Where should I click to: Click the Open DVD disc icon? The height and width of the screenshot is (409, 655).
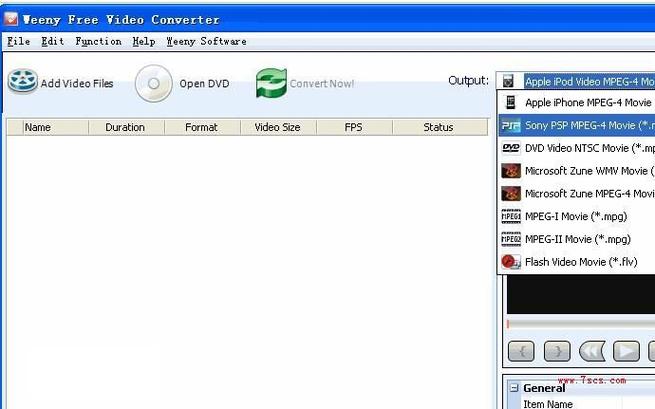154,84
